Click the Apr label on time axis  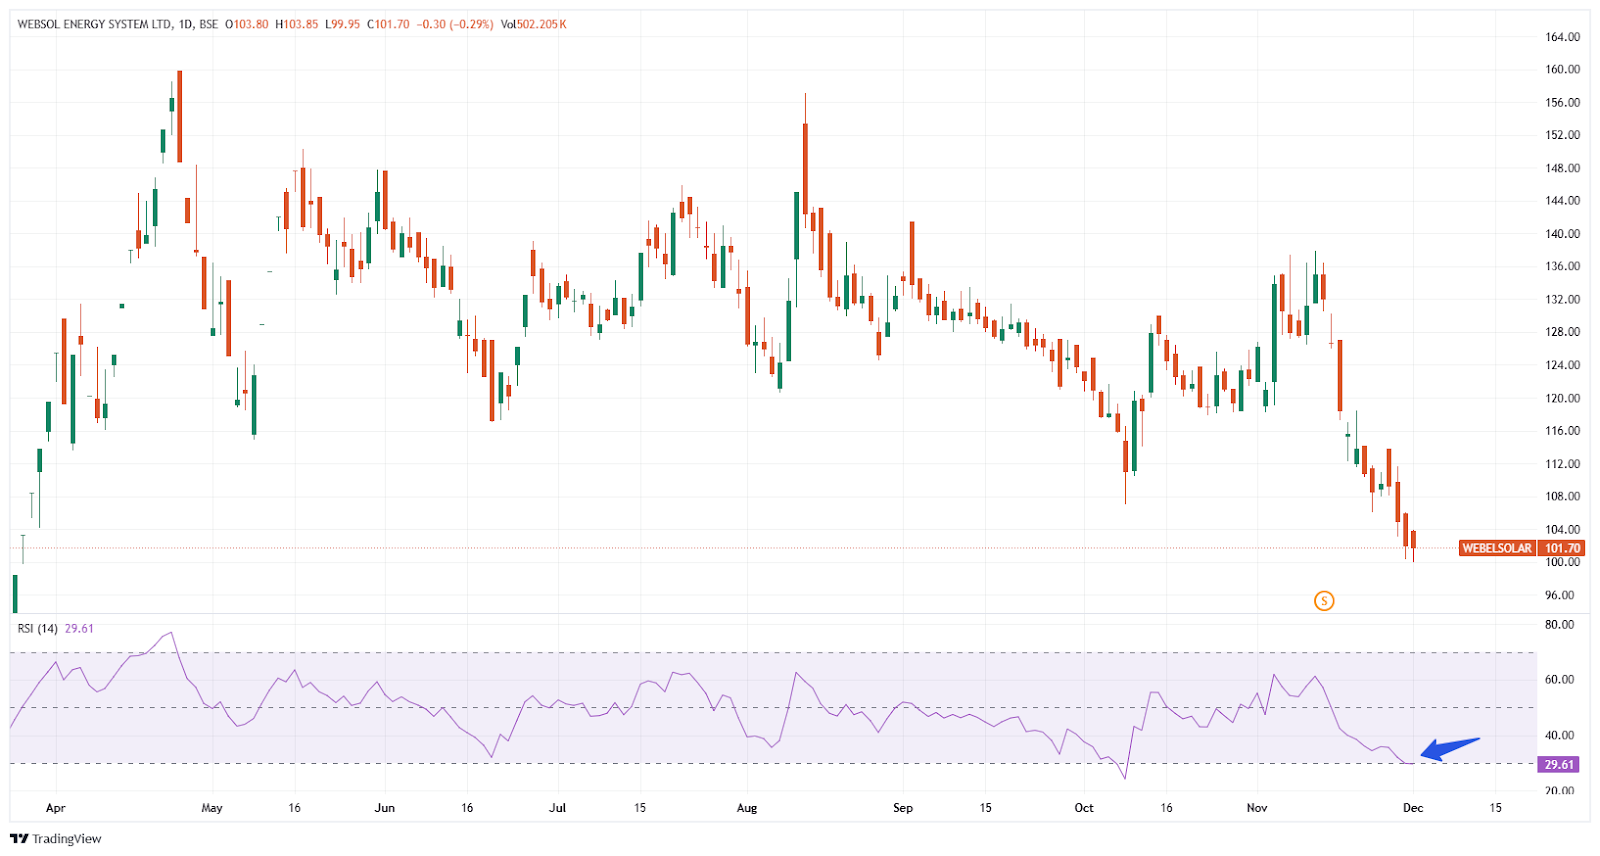click(55, 808)
